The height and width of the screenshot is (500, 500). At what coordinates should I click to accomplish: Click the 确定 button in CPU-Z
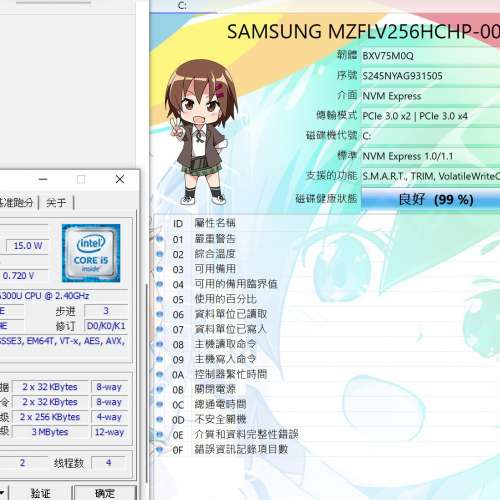click(x=105, y=493)
